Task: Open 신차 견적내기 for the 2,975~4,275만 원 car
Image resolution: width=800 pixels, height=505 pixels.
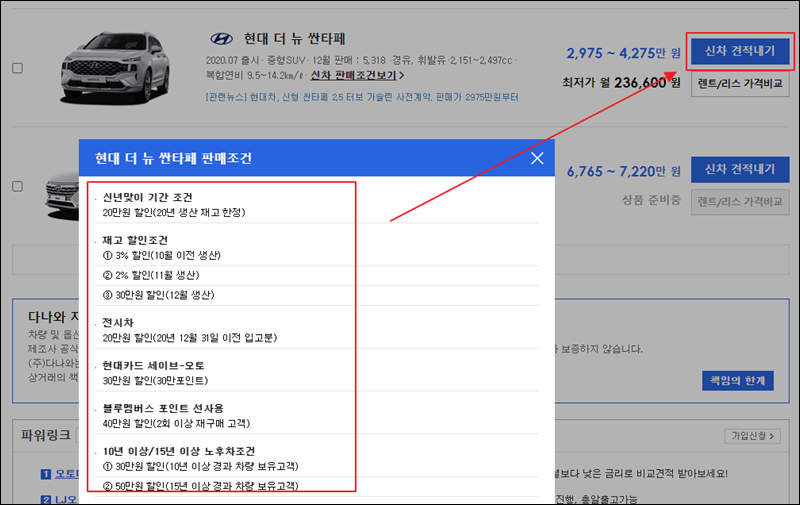Action: [740, 51]
